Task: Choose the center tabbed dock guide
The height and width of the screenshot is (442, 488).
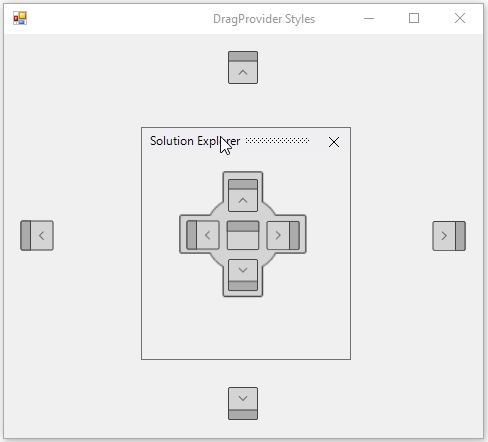Action: click(x=243, y=235)
